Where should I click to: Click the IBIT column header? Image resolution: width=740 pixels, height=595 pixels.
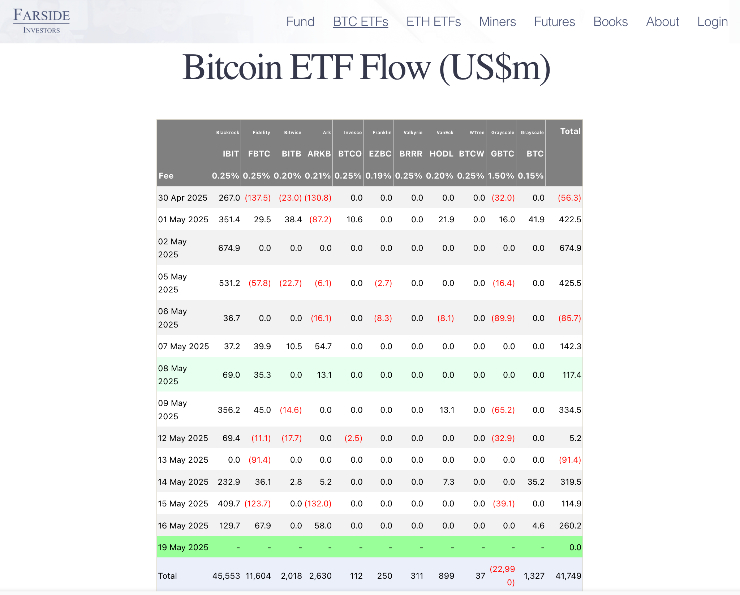[230, 154]
